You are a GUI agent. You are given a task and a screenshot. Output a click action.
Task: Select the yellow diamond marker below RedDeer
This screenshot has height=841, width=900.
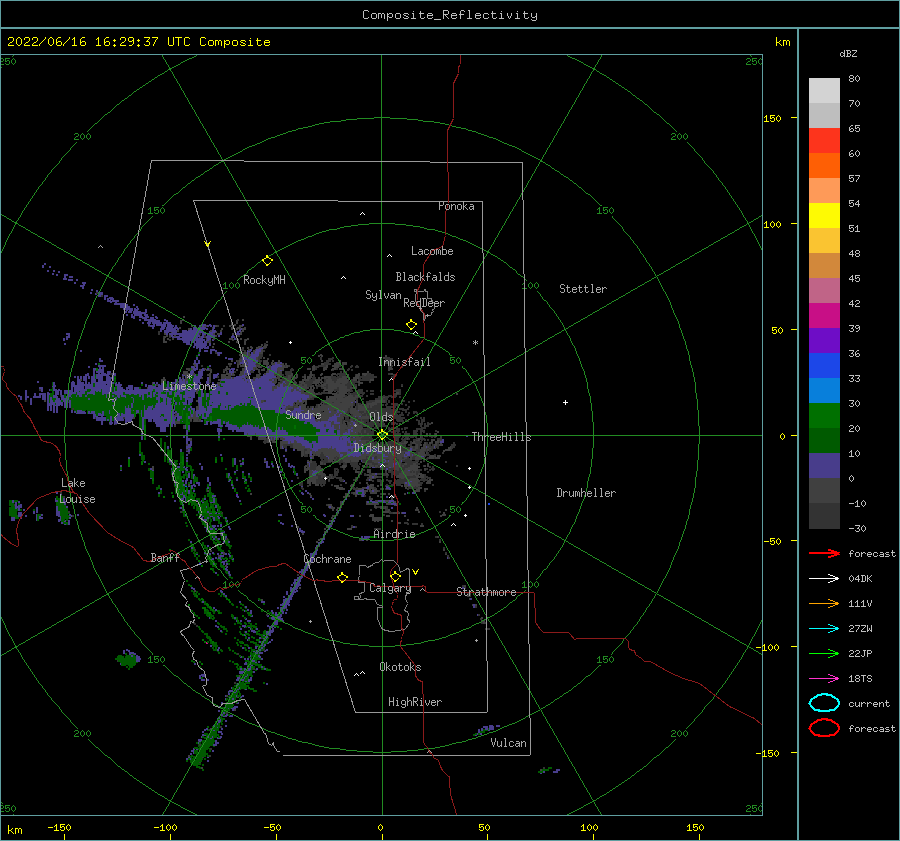click(x=411, y=325)
